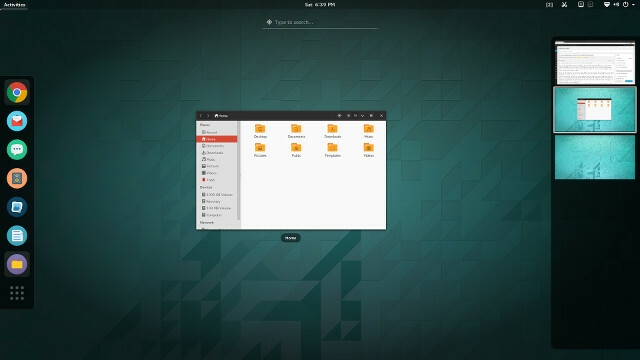Open the Recovery device in sidebar
This screenshot has height=360, width=640.
coord(216,201)
